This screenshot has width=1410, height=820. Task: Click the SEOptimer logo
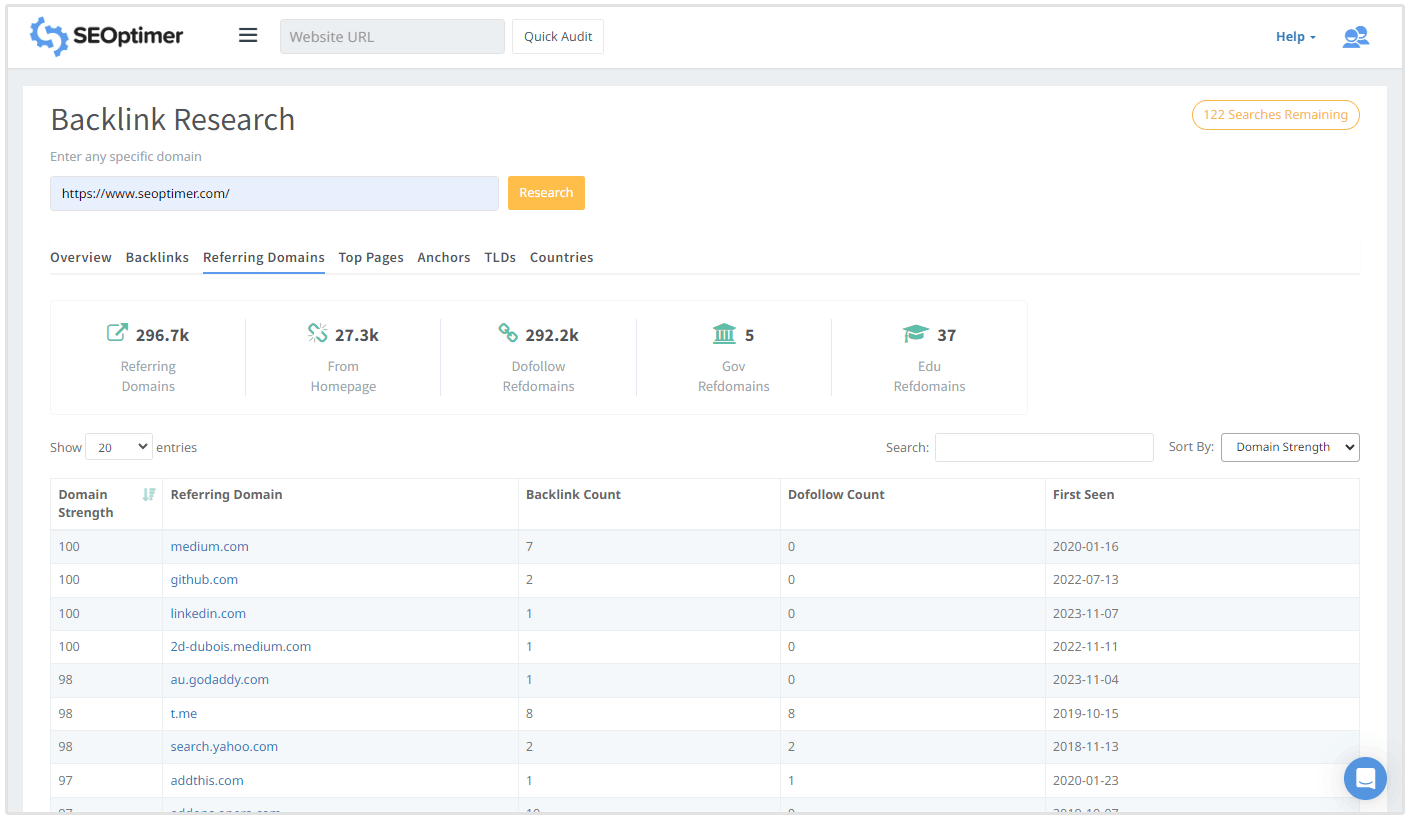click(107, 37)
